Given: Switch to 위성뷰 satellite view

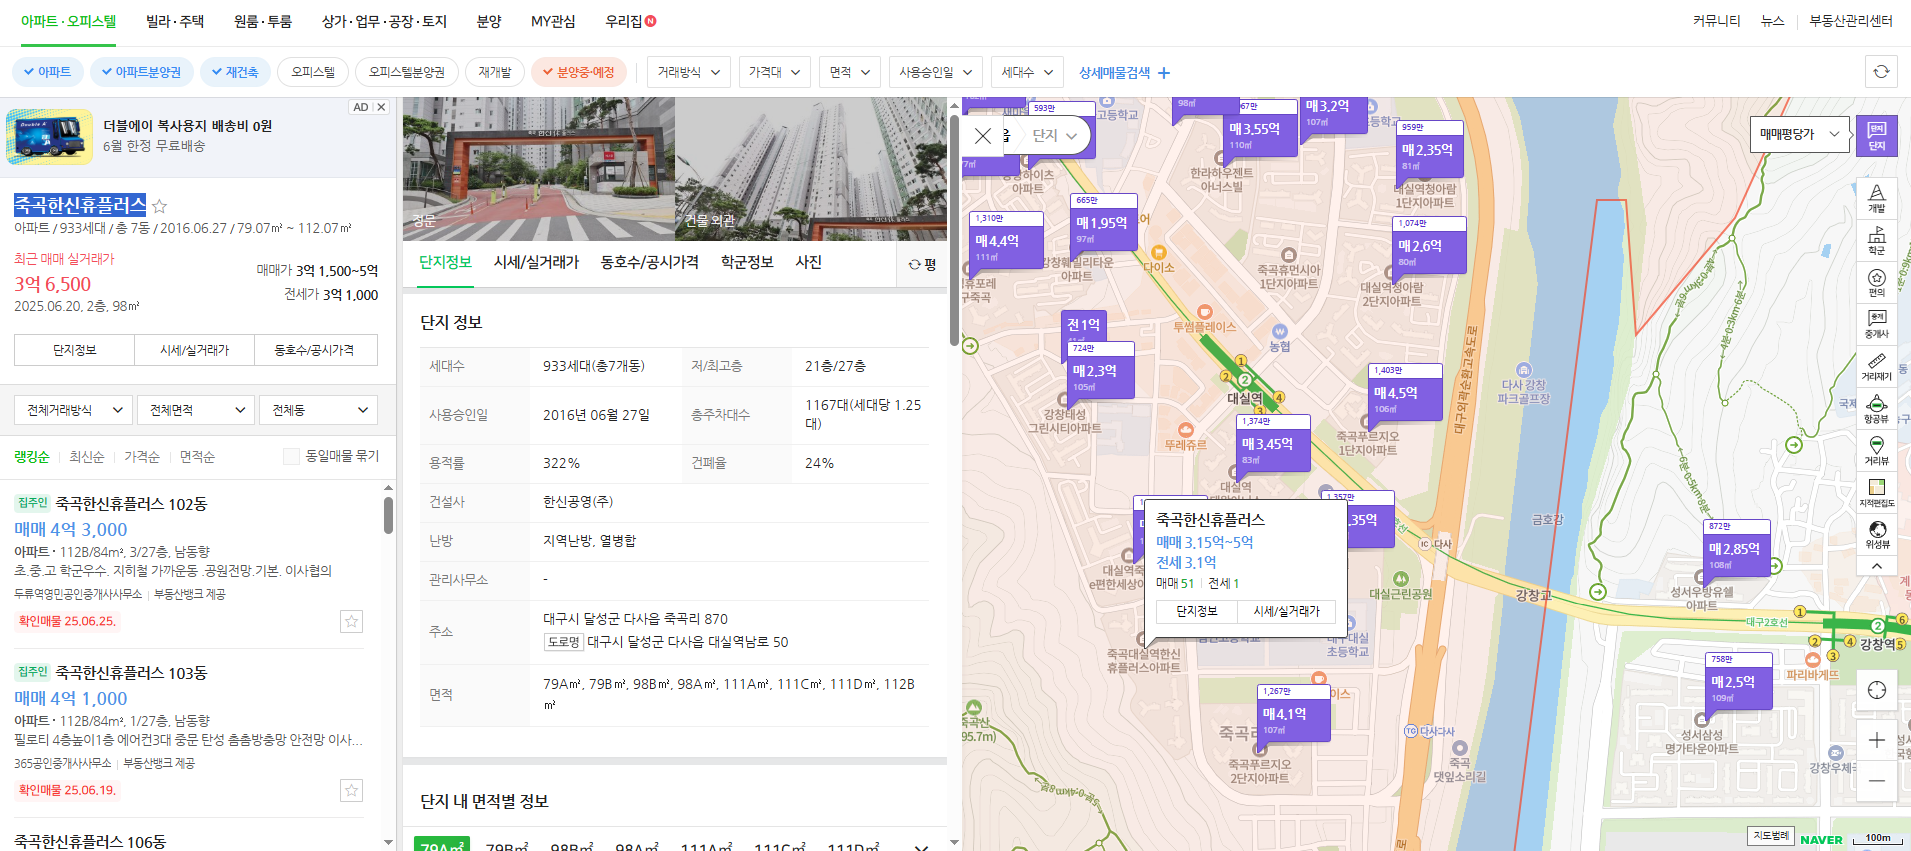Looking at the screenshot, I should 1876,535.
